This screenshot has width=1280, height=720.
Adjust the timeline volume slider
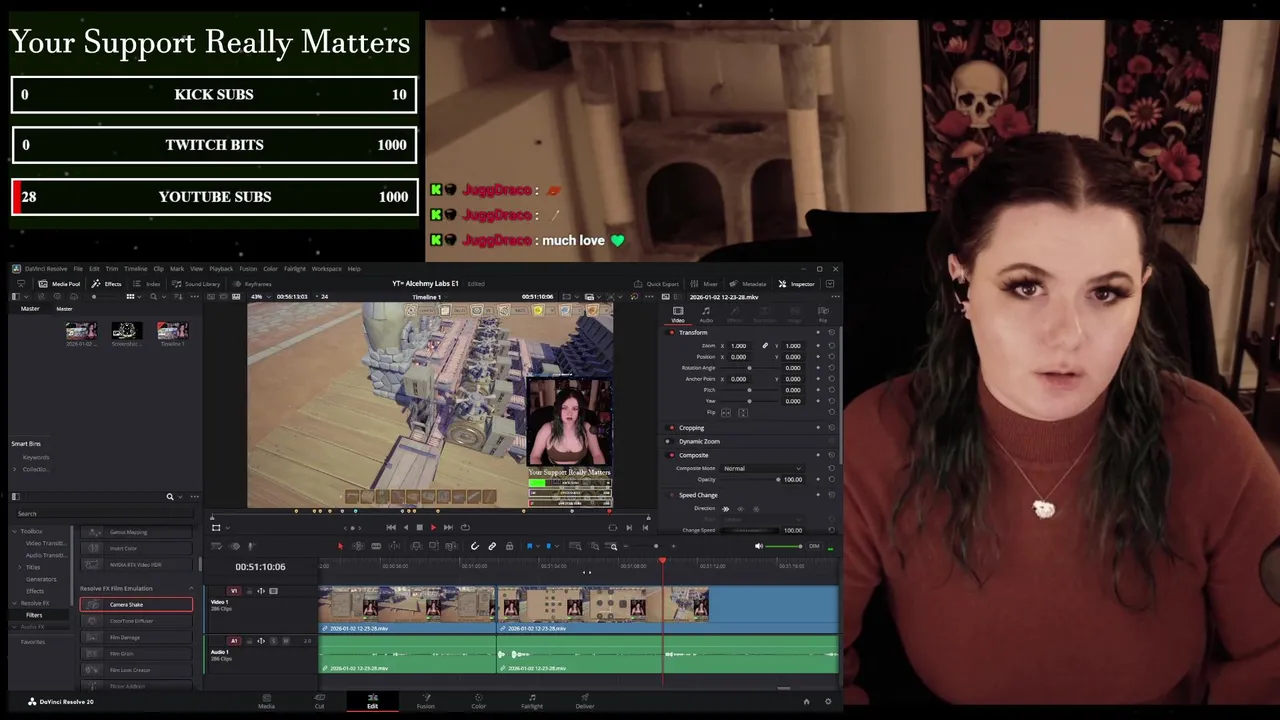[x=784, y=546]
